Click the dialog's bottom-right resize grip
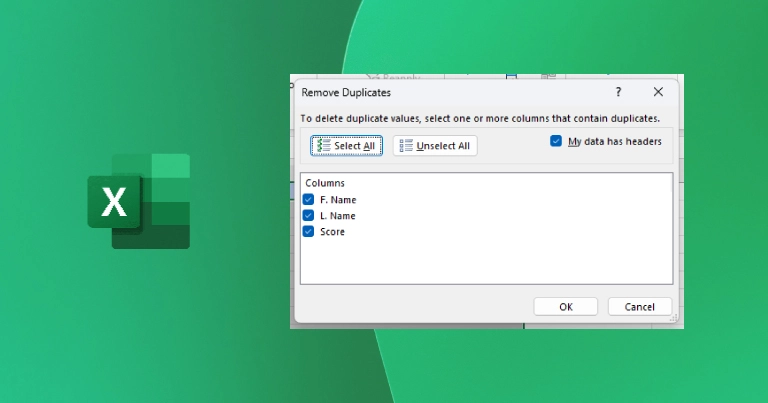The image size is (768, 403). (x=675, y=319)
